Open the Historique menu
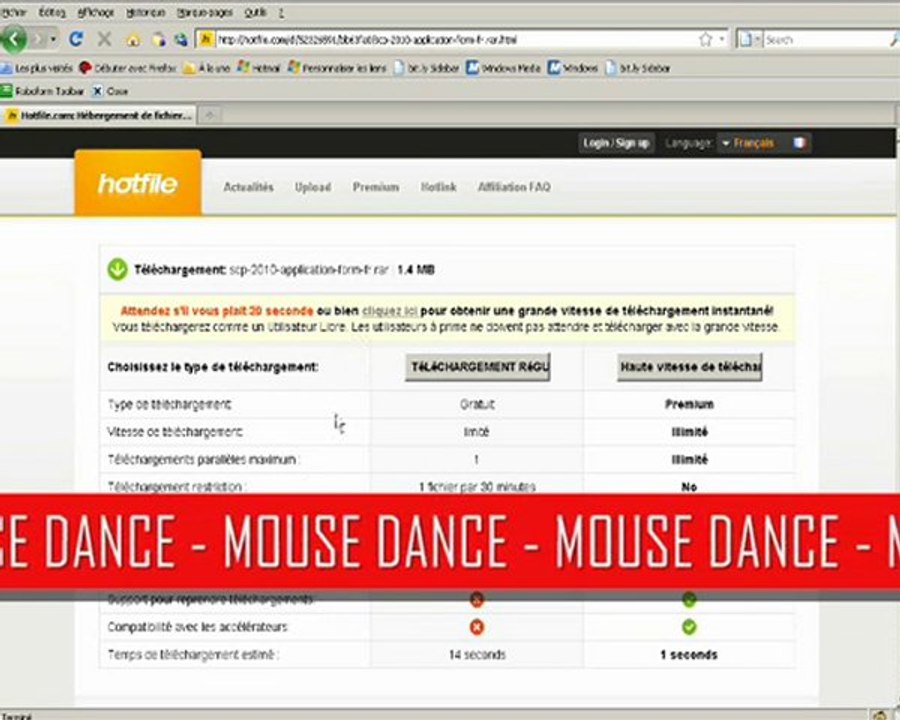900x720 pixels. pyautogui.click(x=145, y=12)
